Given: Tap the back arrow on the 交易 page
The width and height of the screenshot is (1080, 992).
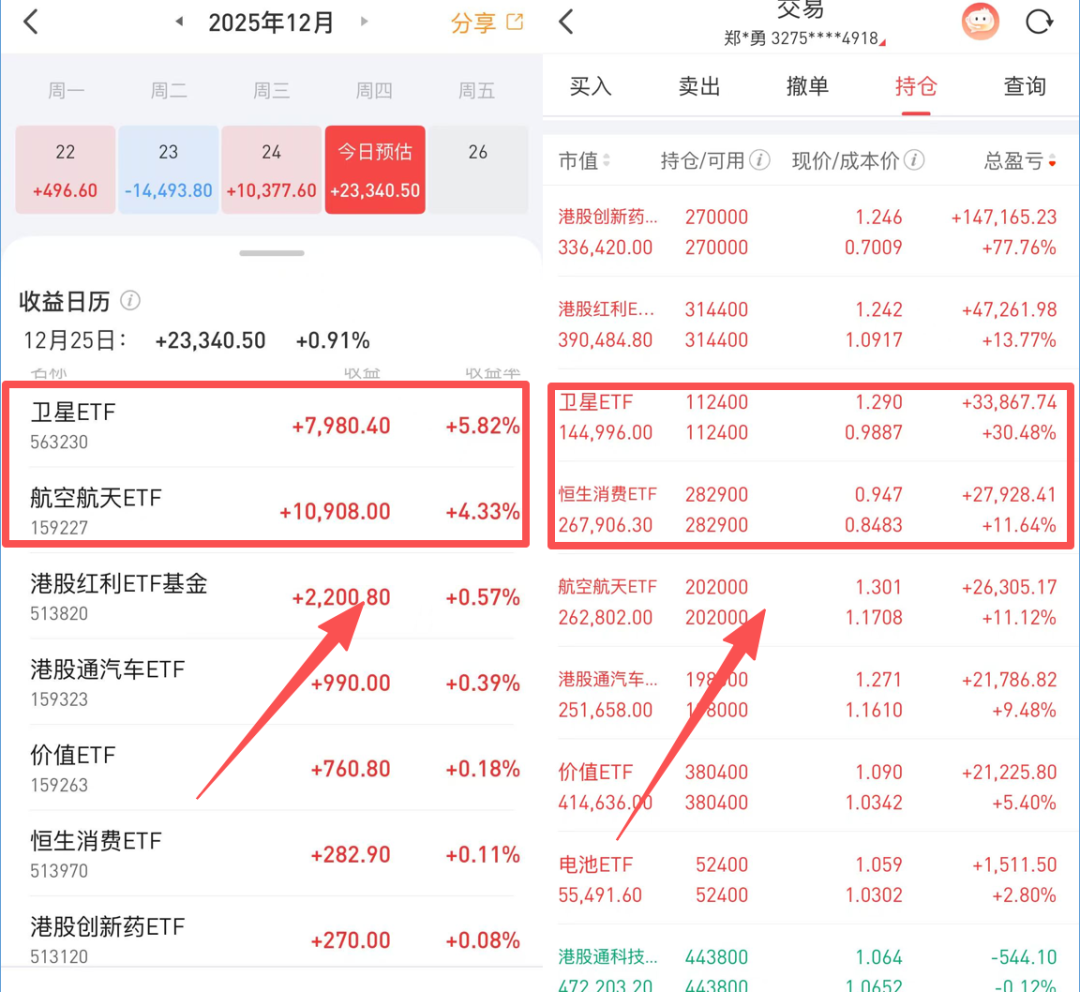Looking at the screenshot, I should point(566,20).
